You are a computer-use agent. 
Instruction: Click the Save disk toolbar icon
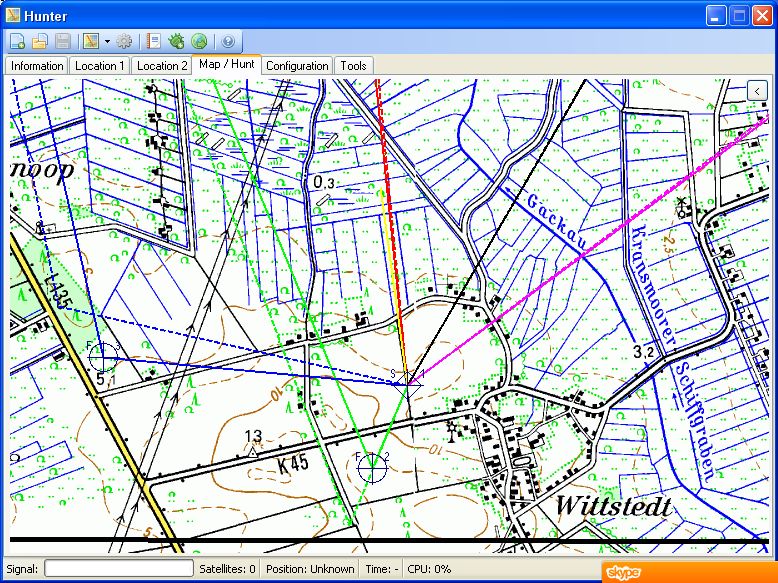click(62, 42)
